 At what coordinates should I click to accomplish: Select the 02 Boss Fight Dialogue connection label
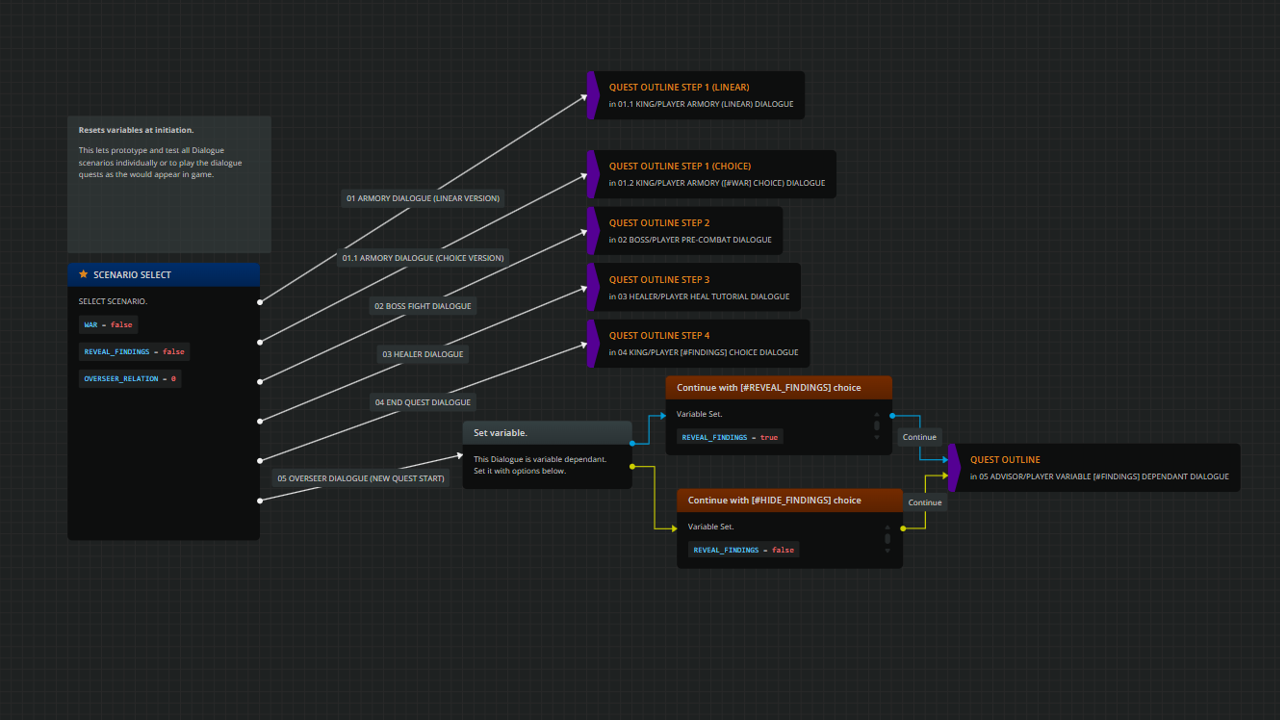[x=422, y=306]
